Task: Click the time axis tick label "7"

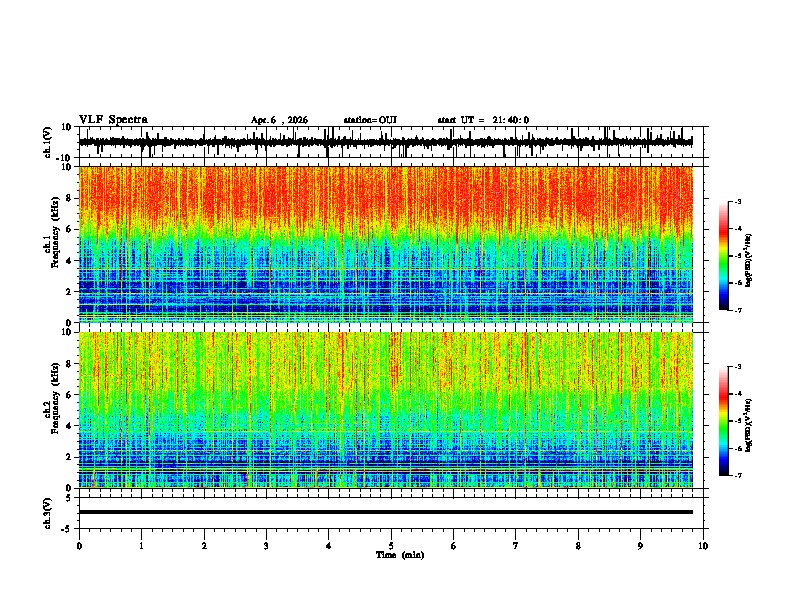Action: pos(516,546)
